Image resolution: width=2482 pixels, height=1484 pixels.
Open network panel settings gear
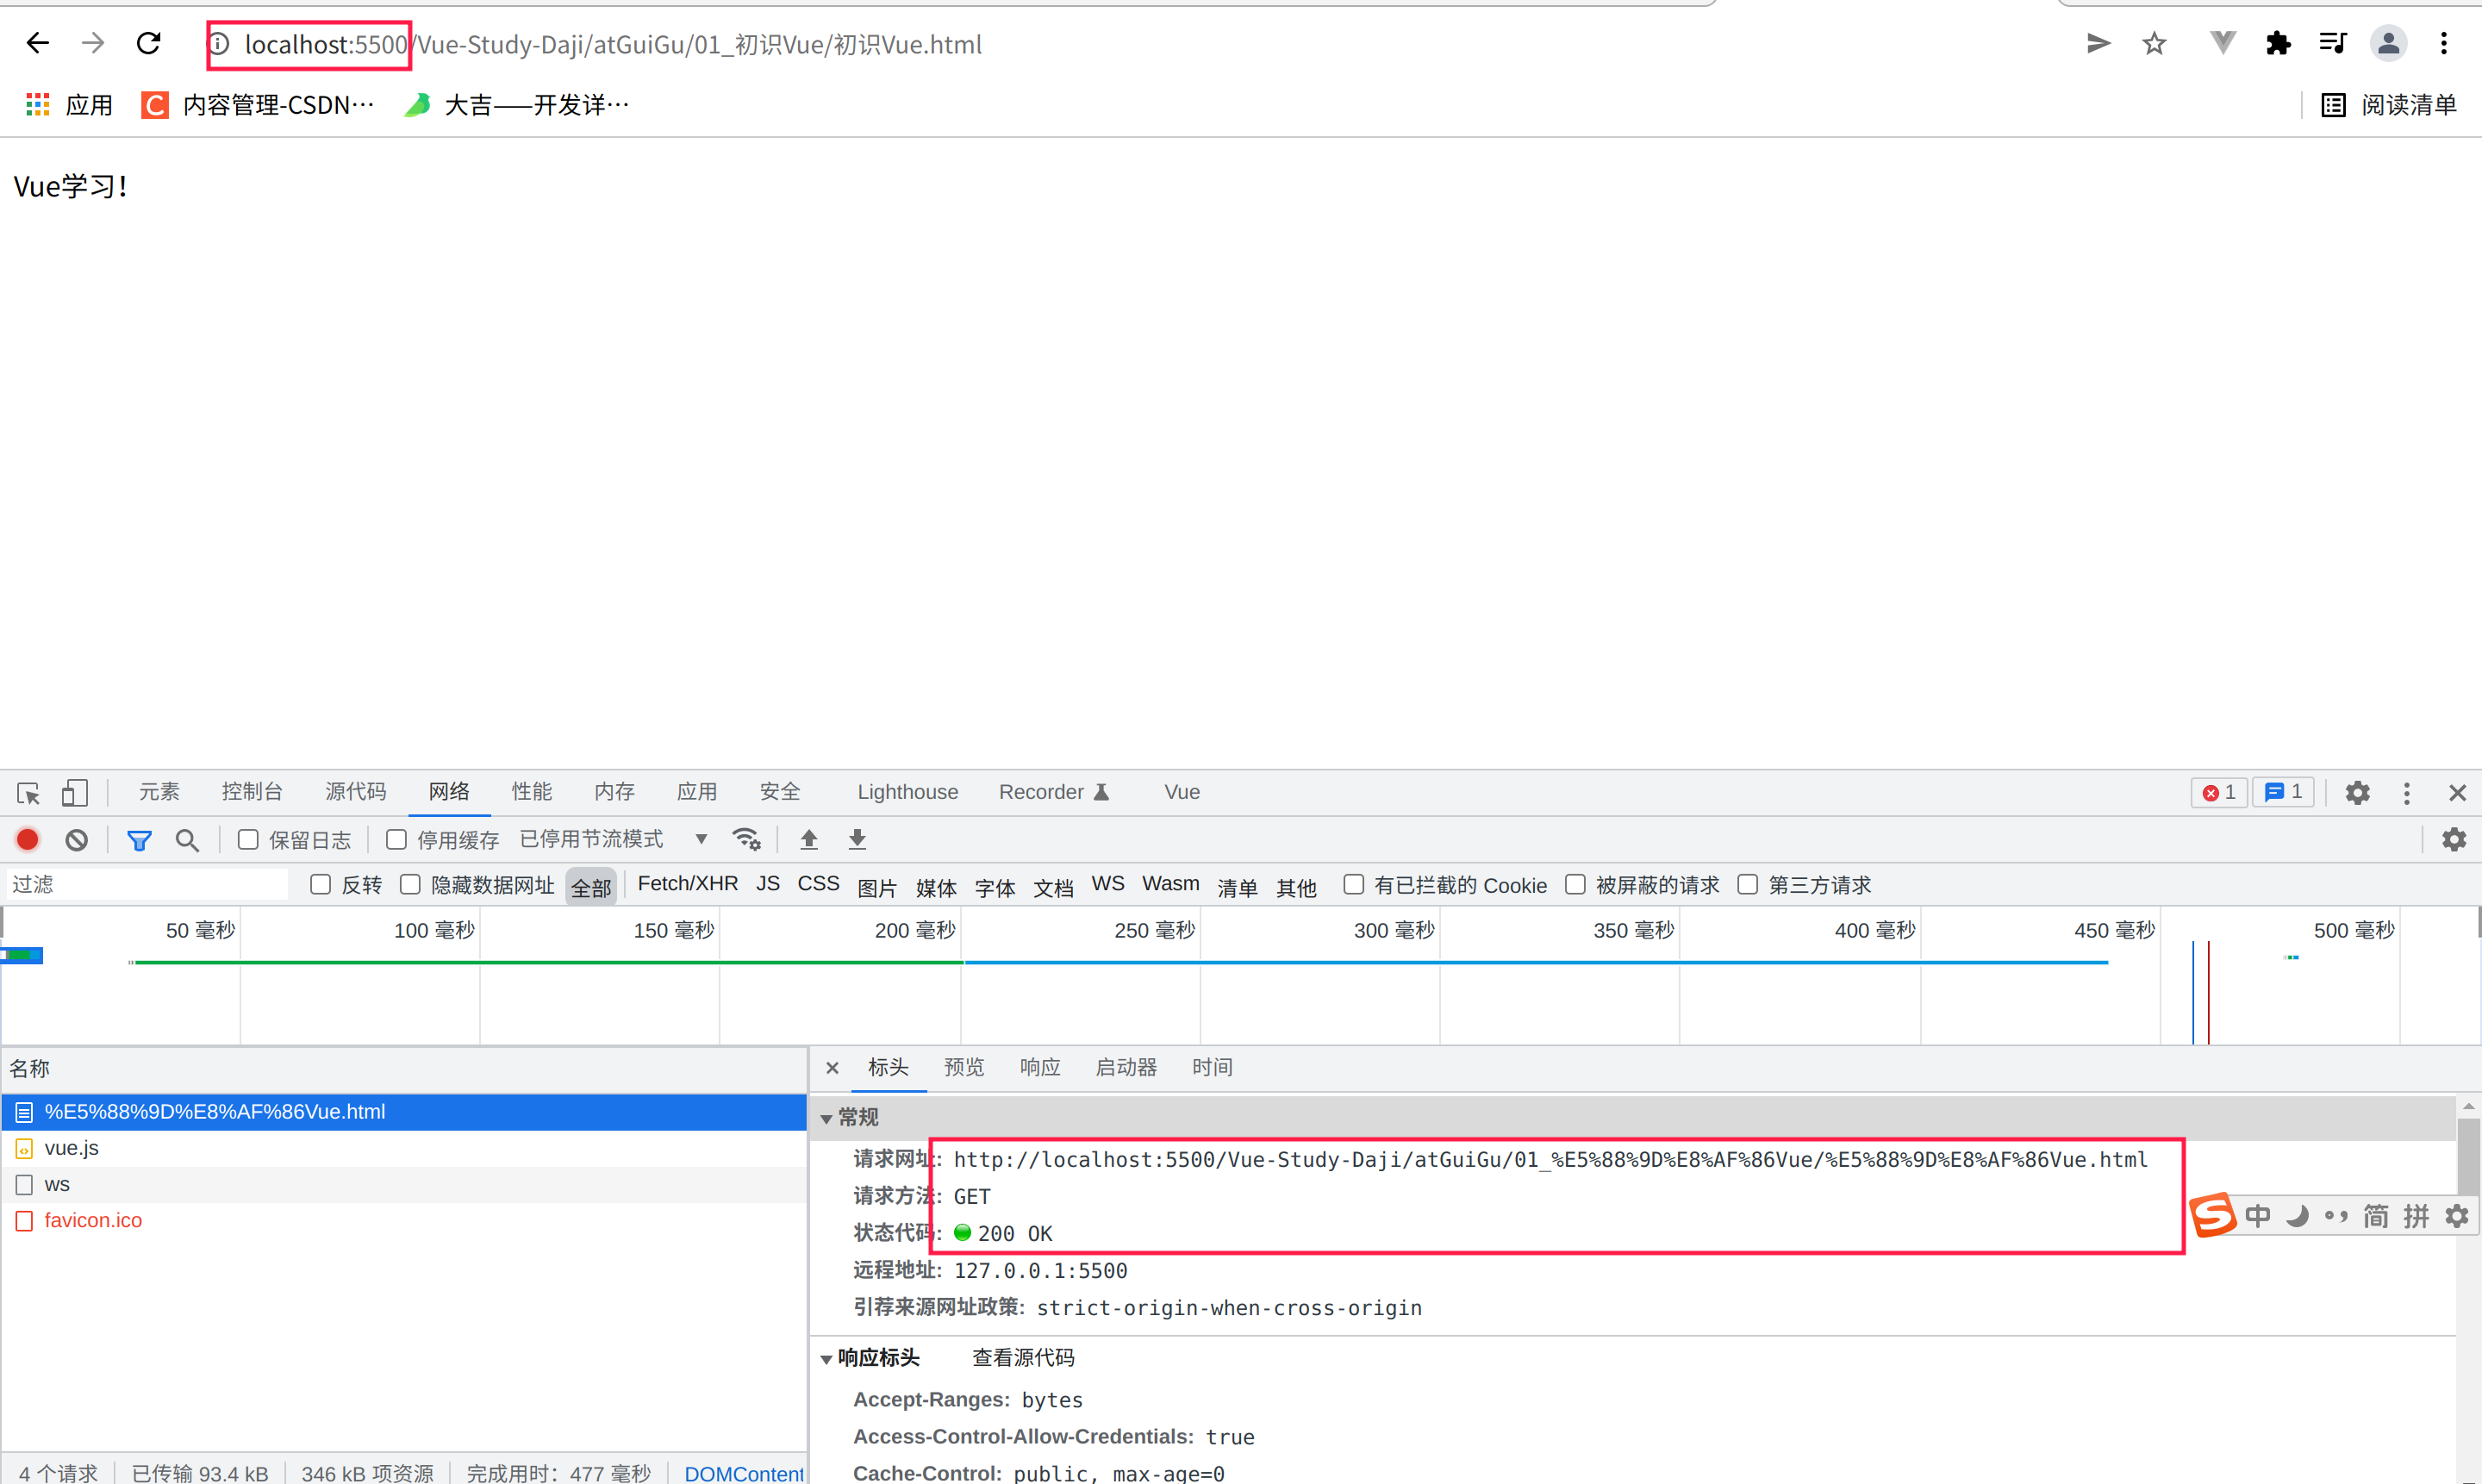2454,839
